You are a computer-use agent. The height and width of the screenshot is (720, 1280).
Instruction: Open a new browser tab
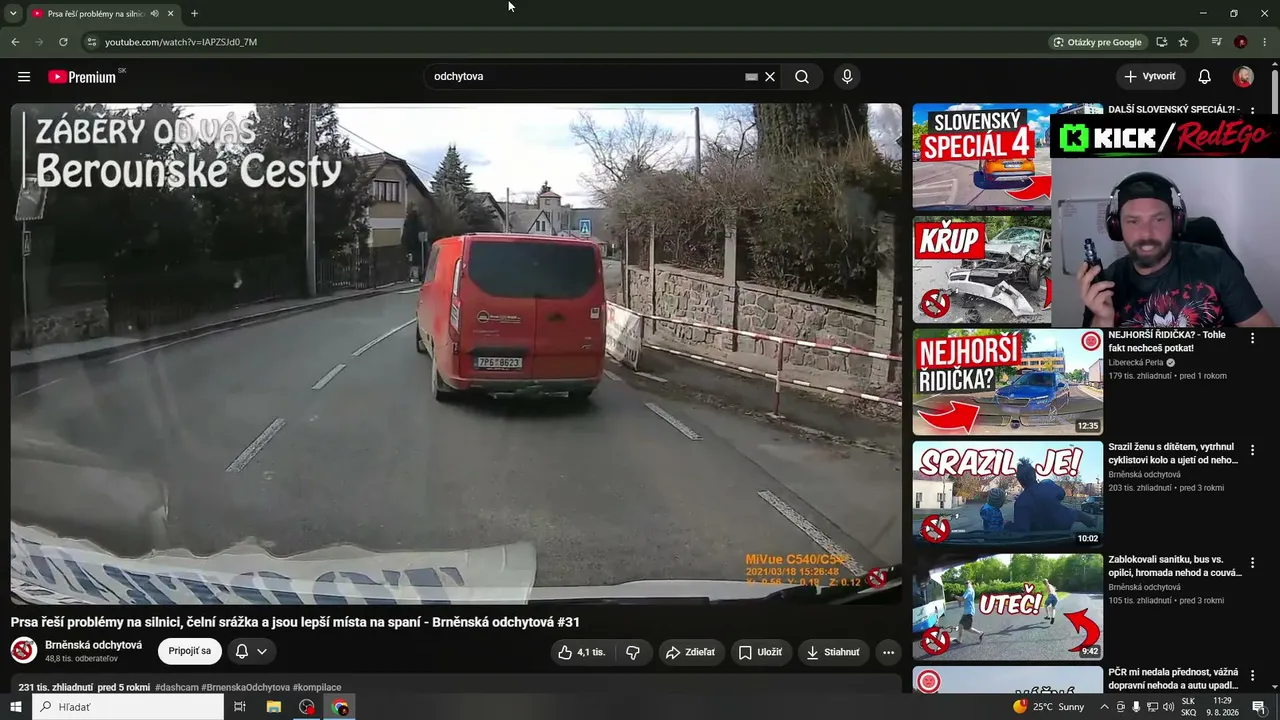coord(194,14)
